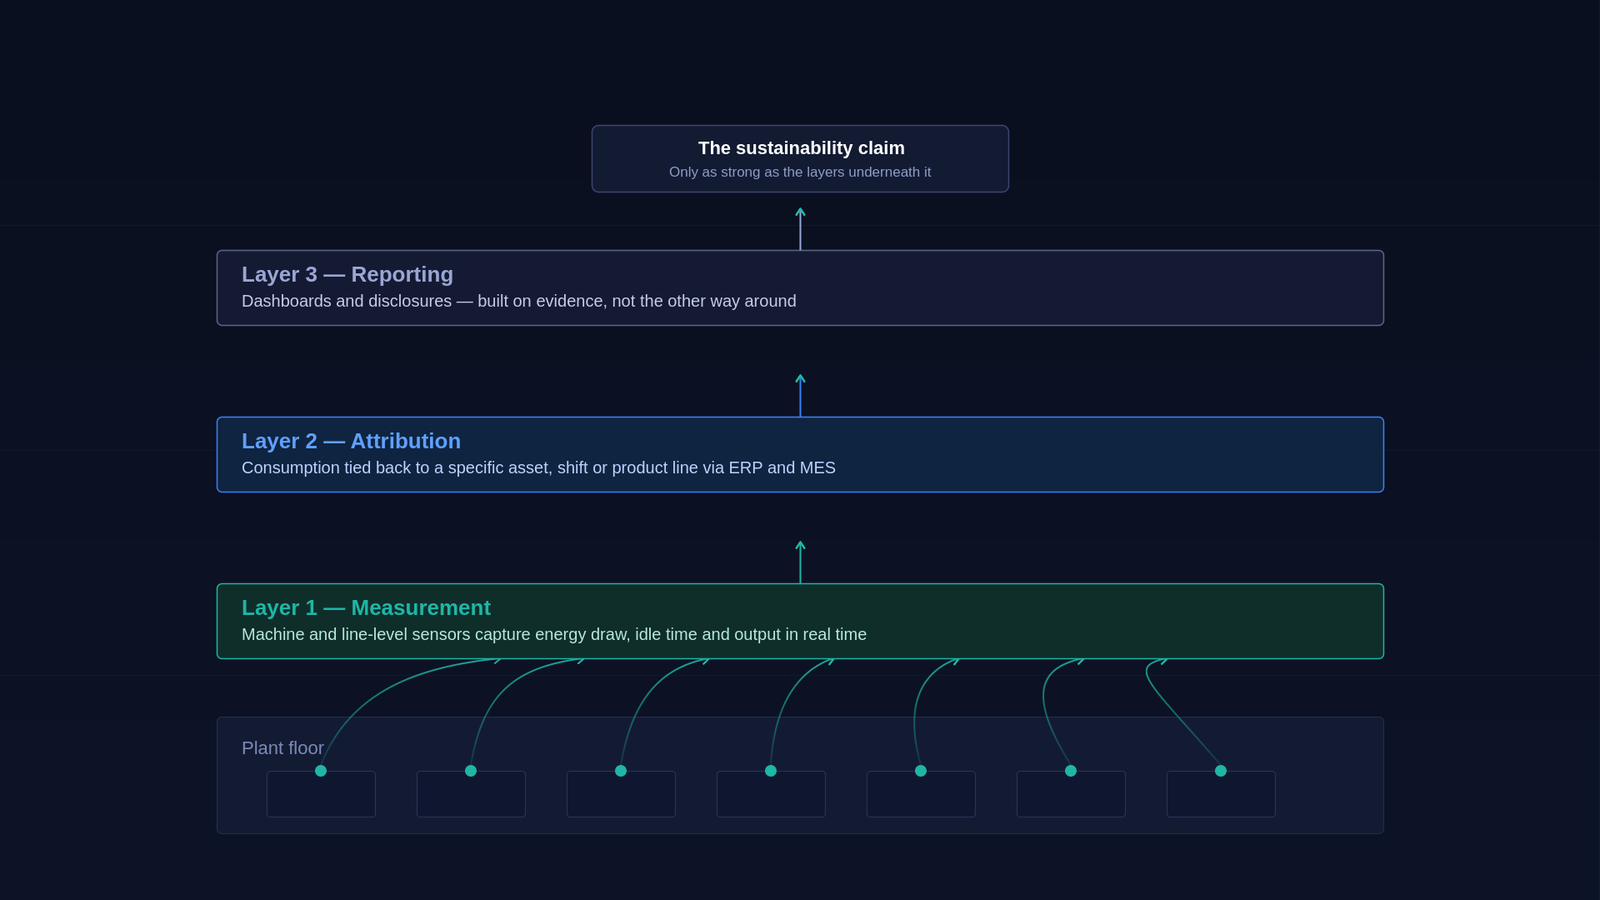The width and height of the screenshot is (1600, 900).
Task: Click the "Dashboards and disclosures" description line
Action: click(519, 301)
